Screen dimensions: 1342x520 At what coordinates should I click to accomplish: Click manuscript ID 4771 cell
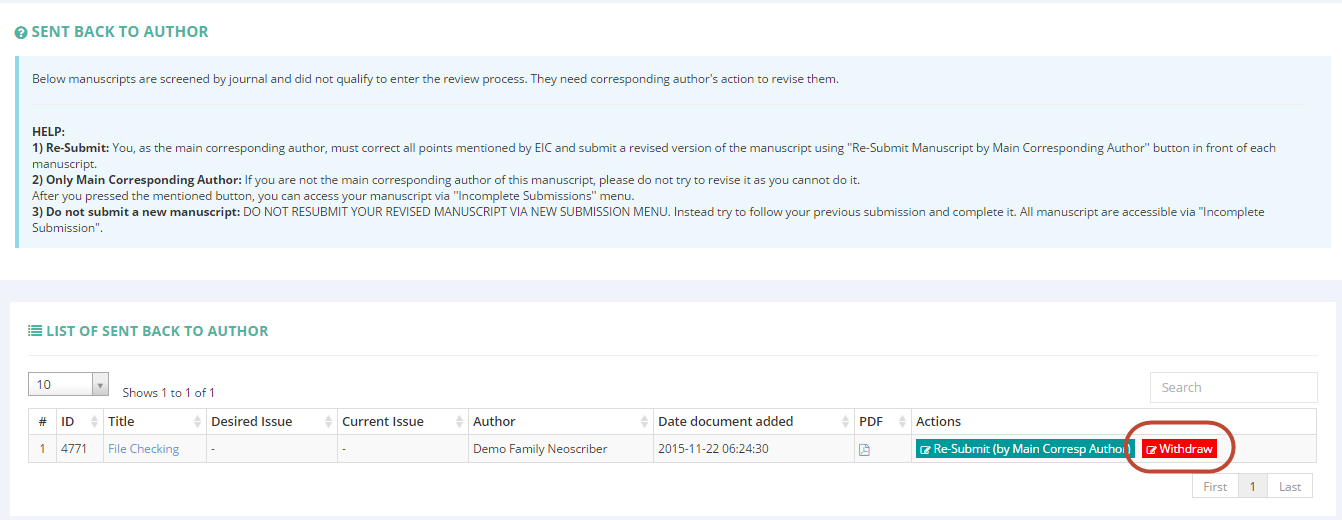tap(80, 449)
